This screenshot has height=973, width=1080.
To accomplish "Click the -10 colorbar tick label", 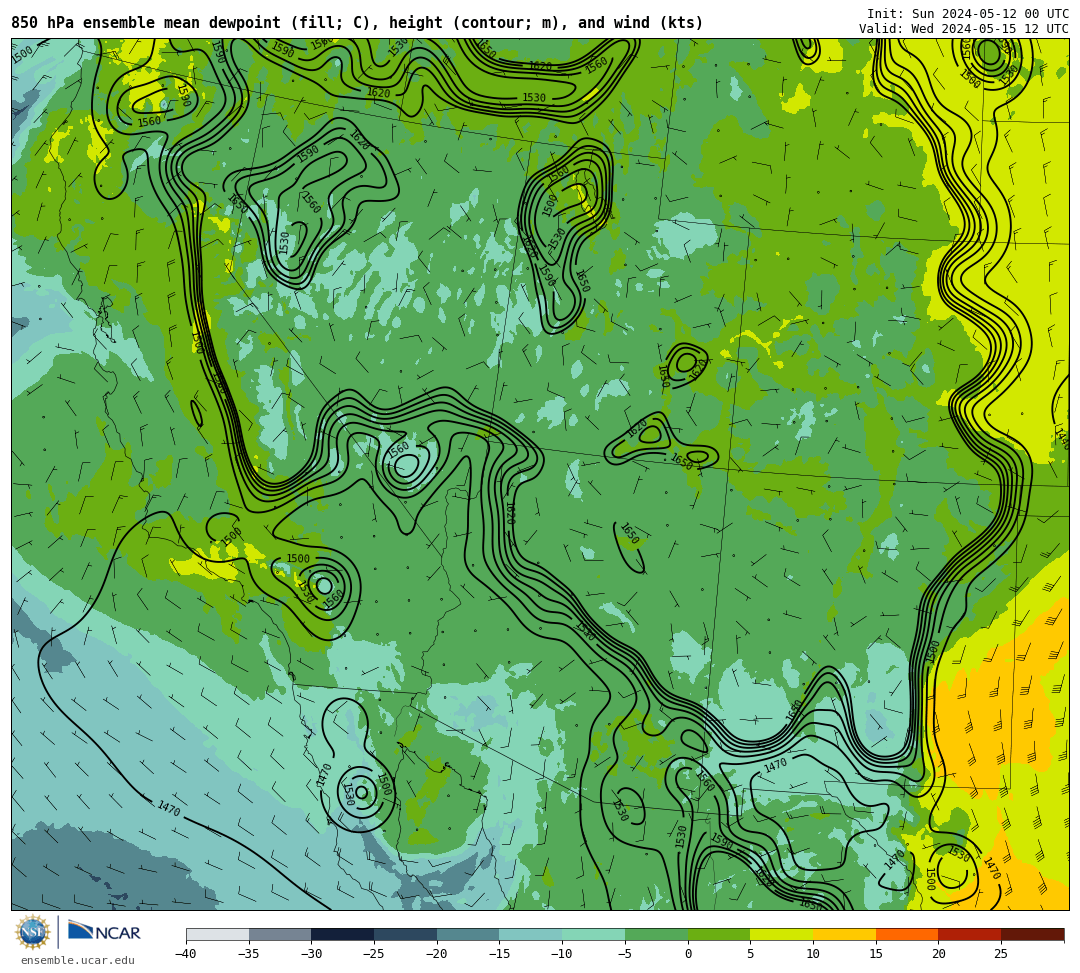I will point(561,954).
